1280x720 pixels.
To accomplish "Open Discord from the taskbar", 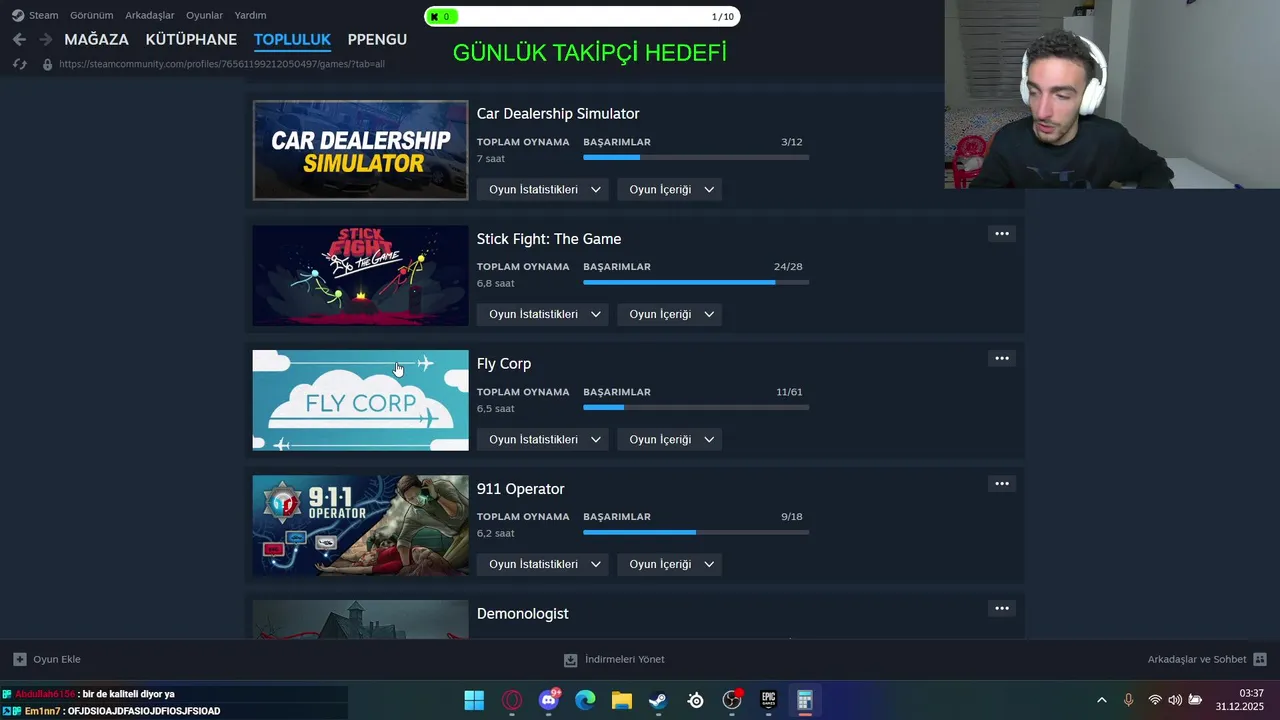I will pyautogui.click(x=549, y=700).
